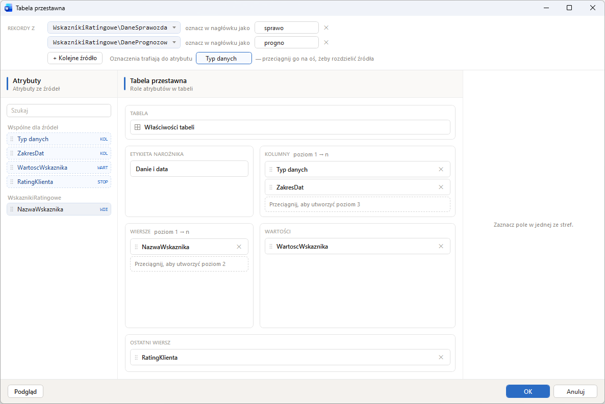Click the table grid icon beside Właściwości tabeli
The image size is (605, 404).
(x=137, y=127)
